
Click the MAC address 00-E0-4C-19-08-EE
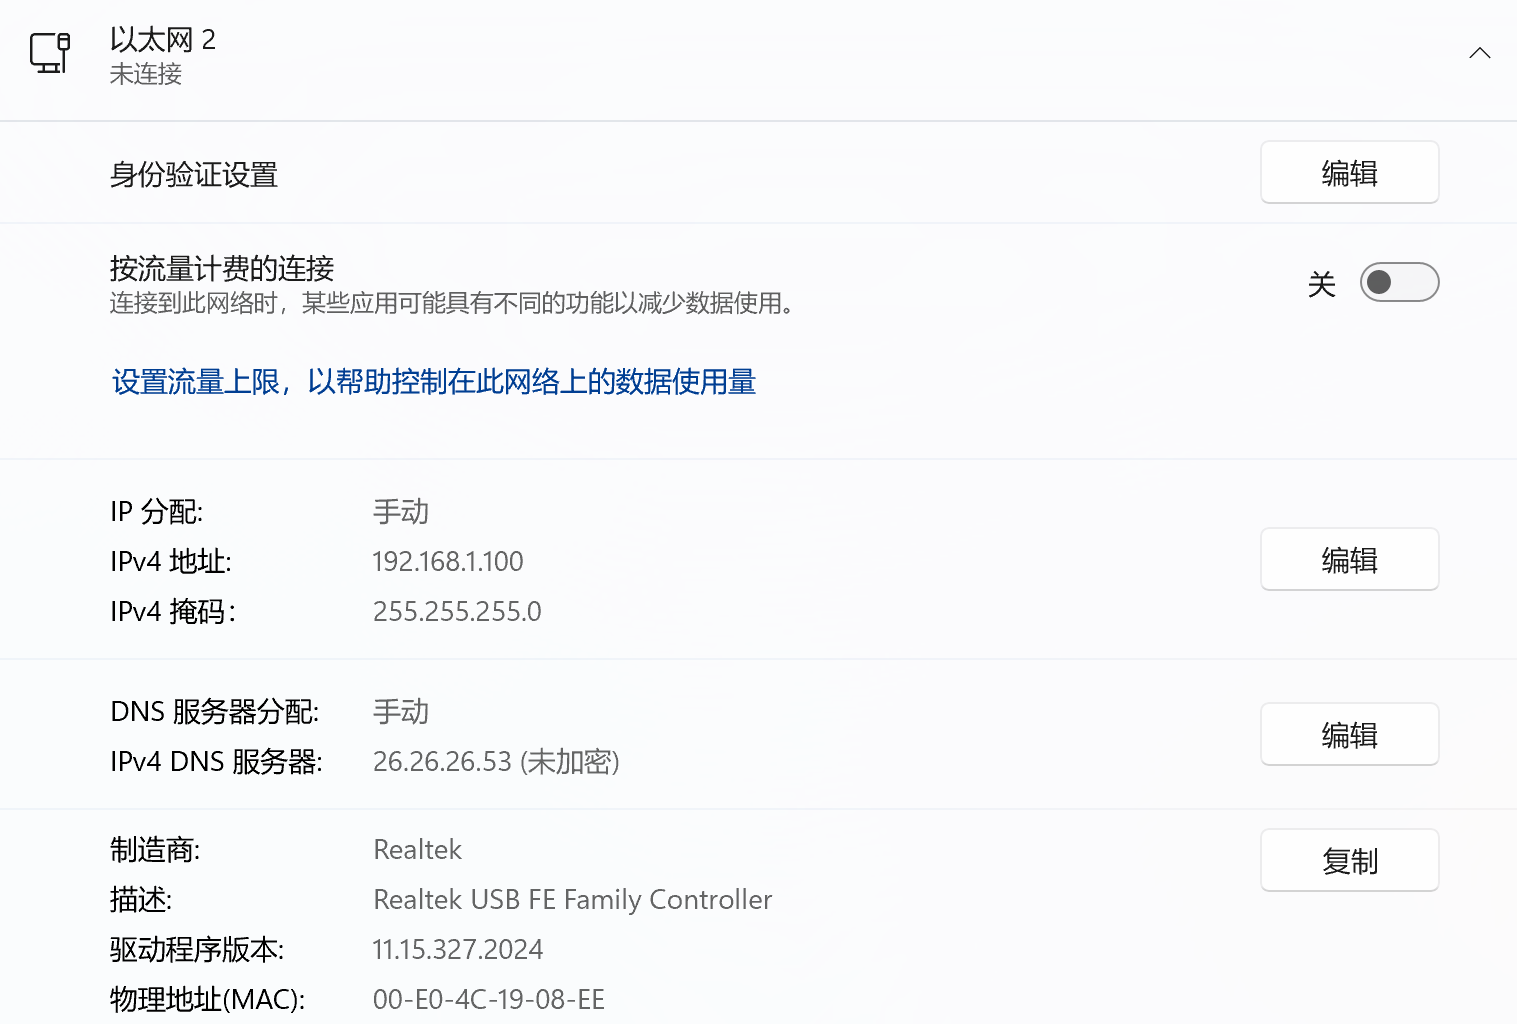pyautogui.click(x=489, y=998)
